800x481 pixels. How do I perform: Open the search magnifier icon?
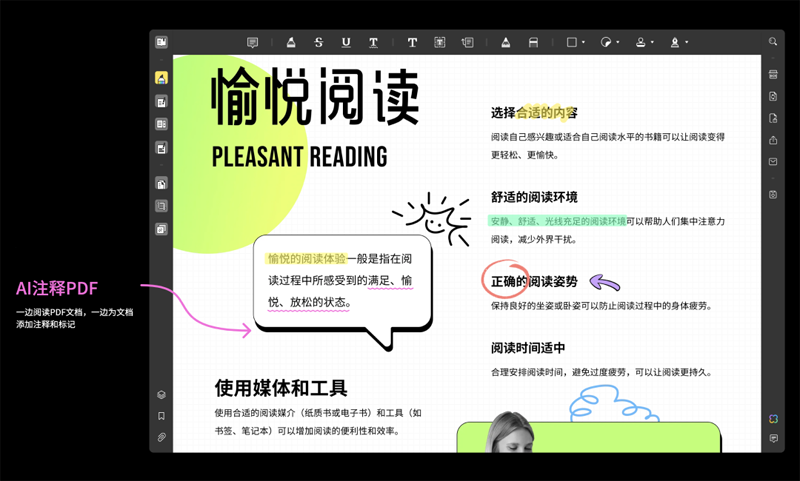773,42
